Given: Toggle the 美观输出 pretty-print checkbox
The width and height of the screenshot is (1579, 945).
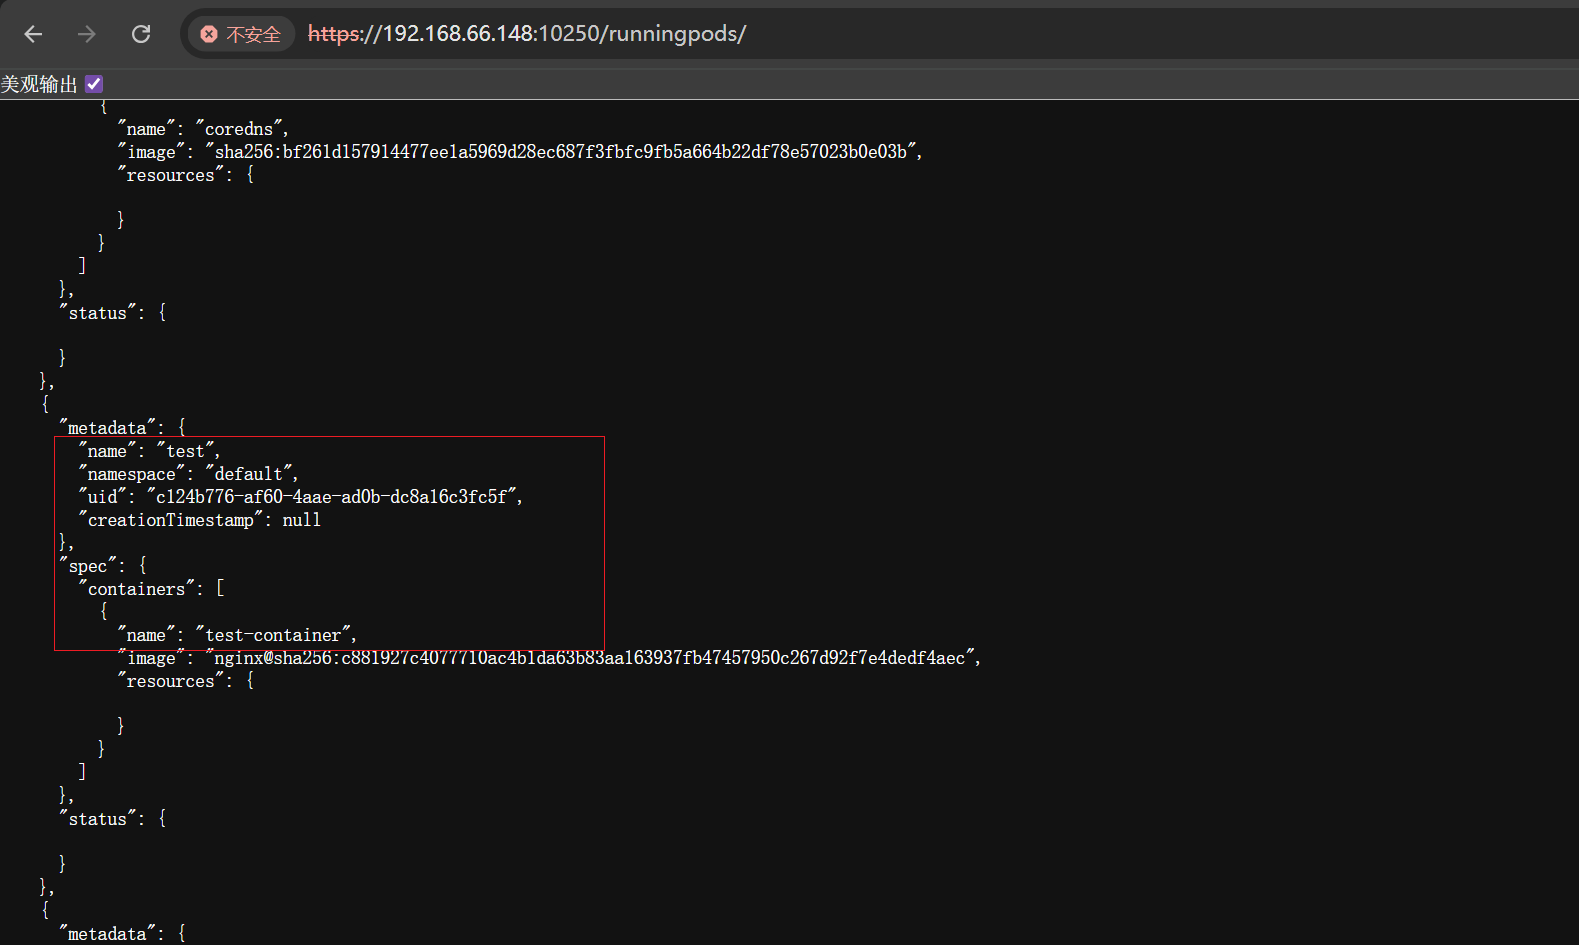Looking at the screenshot, I should 94,84.
